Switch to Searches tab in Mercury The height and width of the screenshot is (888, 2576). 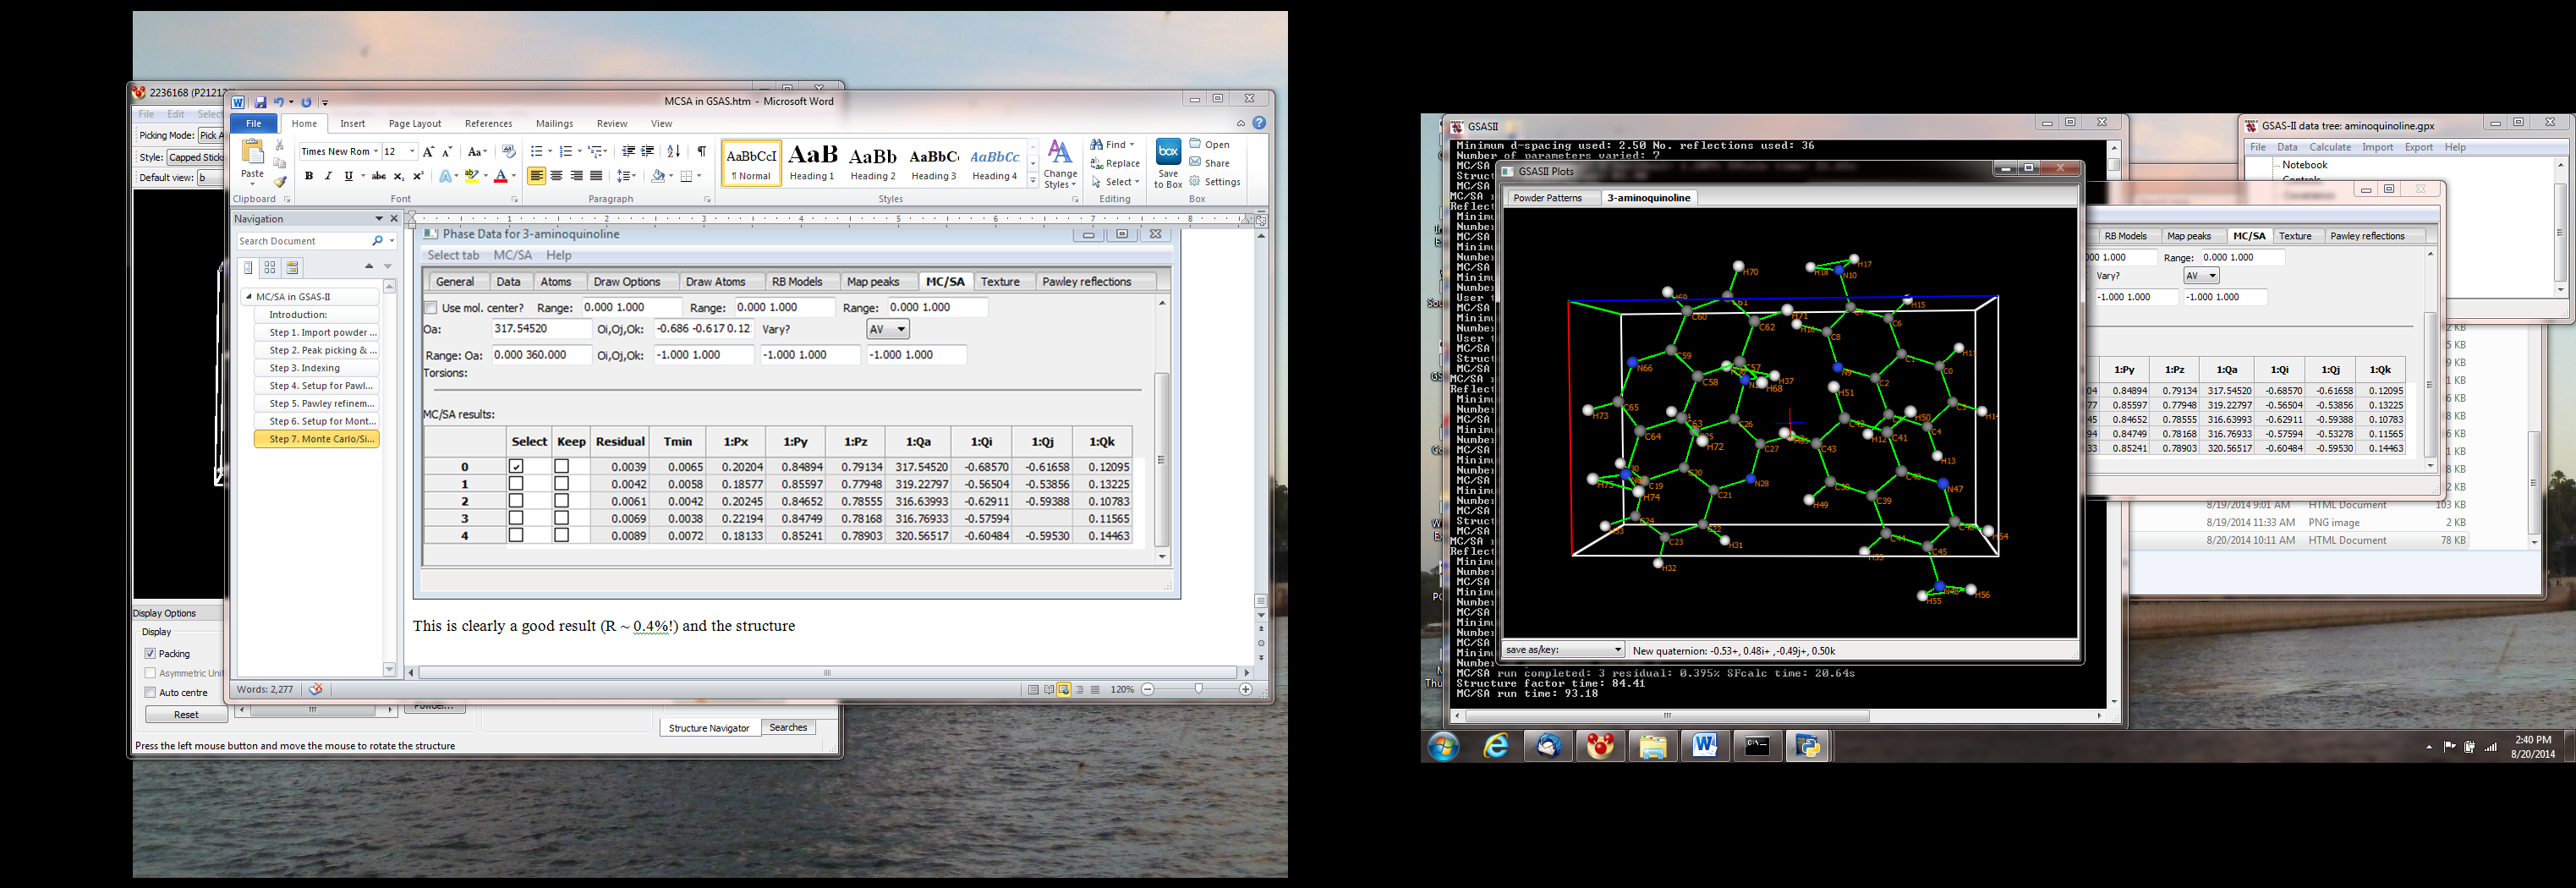tap(788, 728)
